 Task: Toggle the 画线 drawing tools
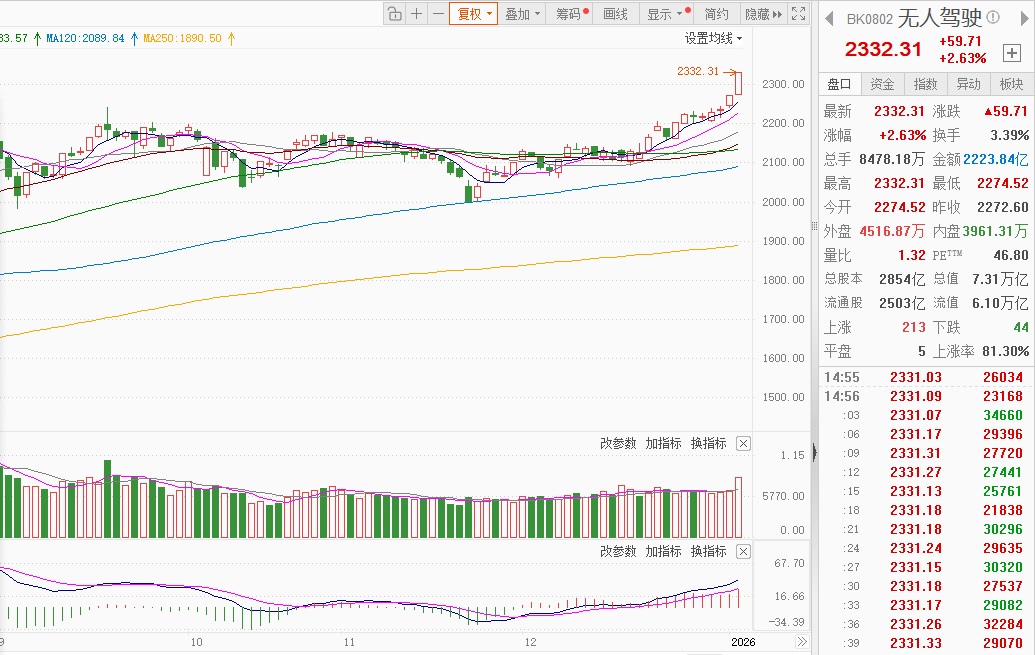point(616,14)
